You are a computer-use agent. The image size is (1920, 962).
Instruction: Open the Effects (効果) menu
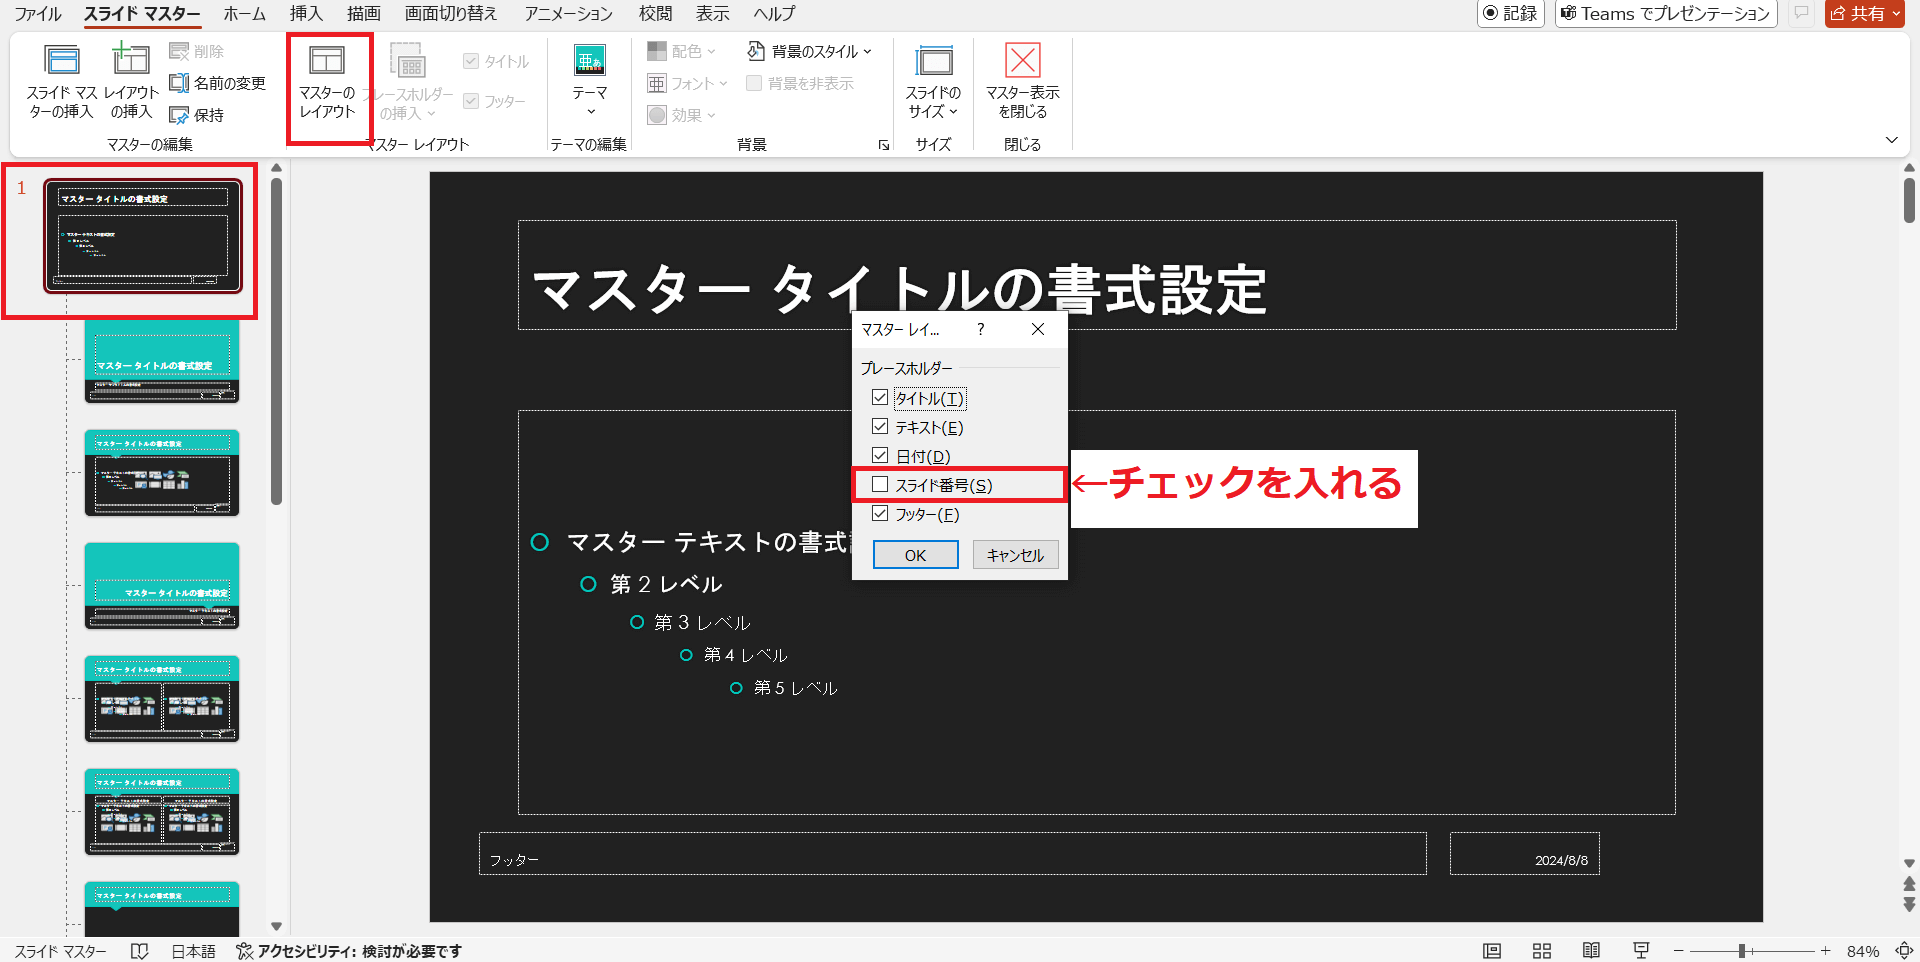681,115
